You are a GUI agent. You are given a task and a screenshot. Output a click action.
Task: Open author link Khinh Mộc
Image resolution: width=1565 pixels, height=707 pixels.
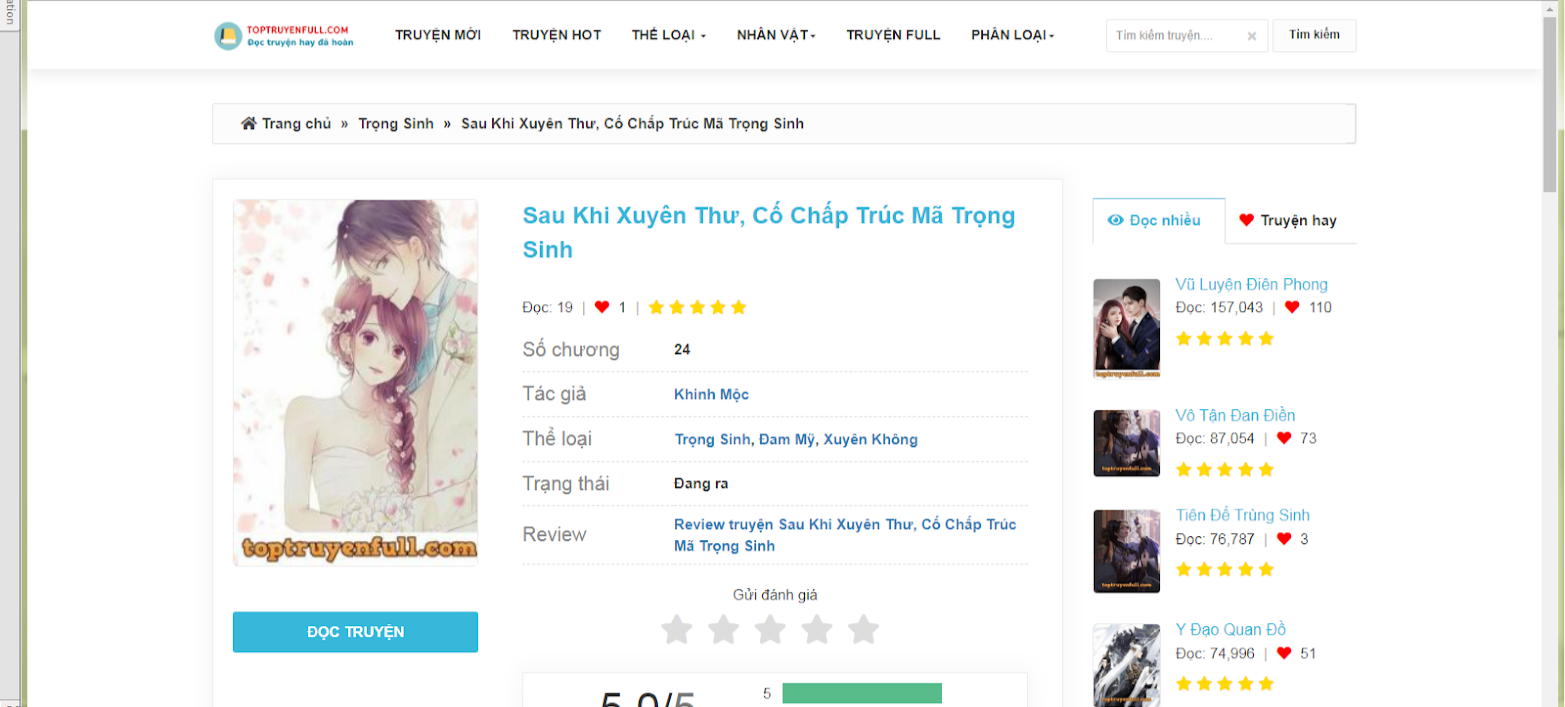pyautogui.click(x=711, y=395)
